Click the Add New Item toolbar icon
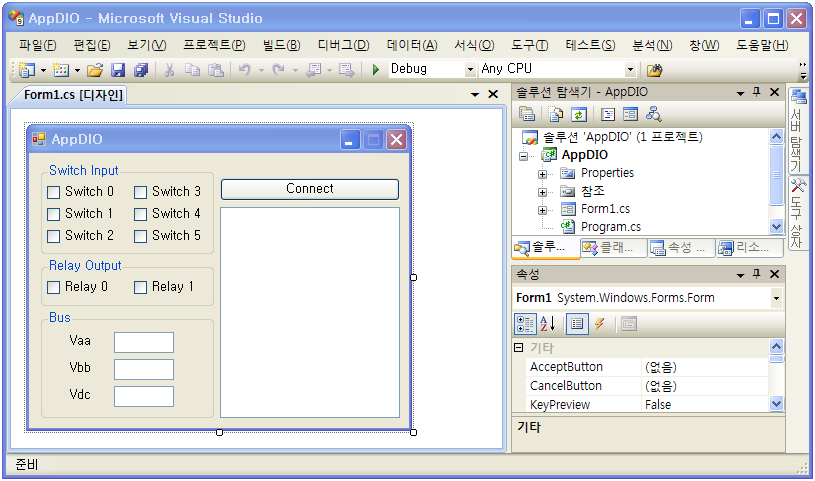This screenshot has width=815, height=481. tap(61, 69)
